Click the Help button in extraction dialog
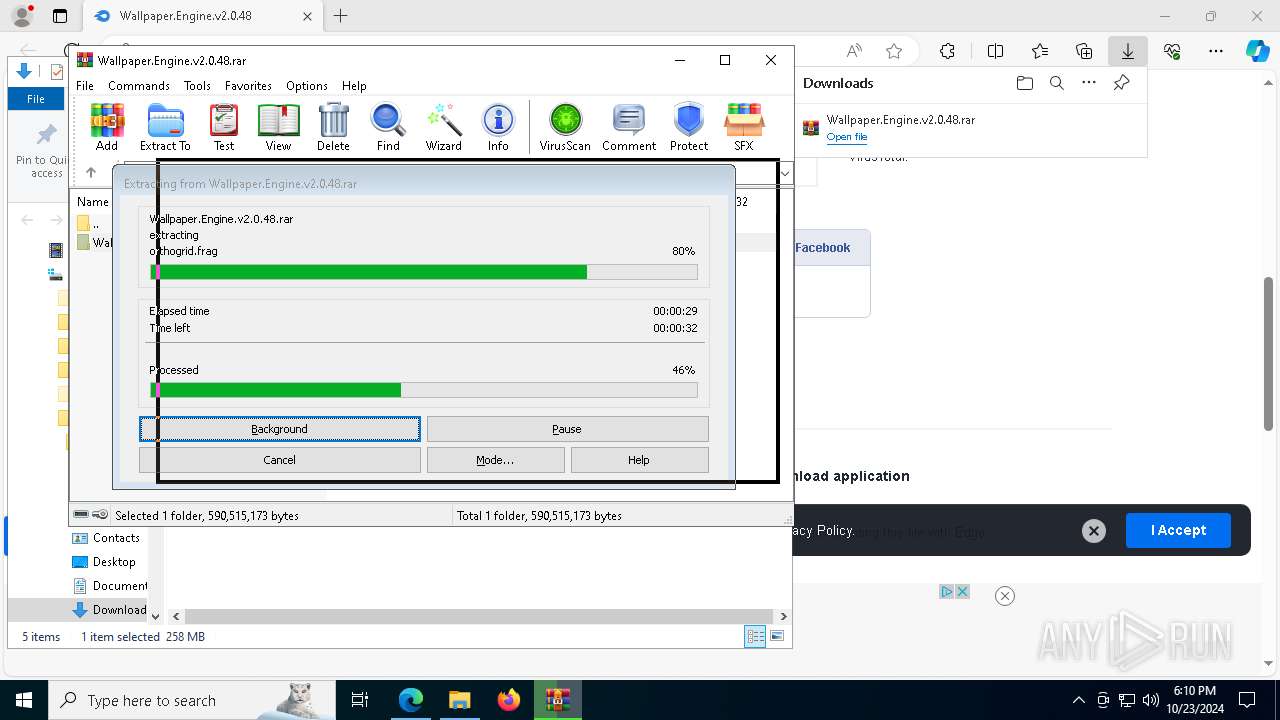Image resolution: width=1280 pixels, height=720 pixels. pos(639,460)
